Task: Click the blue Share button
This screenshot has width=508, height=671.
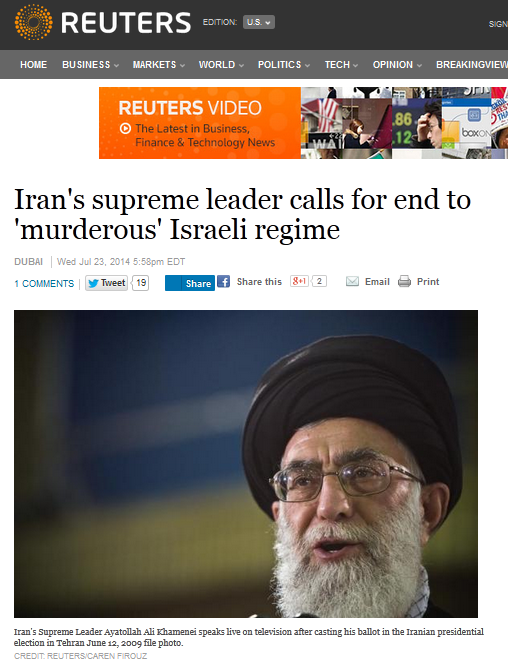Action: pos(190,283)
